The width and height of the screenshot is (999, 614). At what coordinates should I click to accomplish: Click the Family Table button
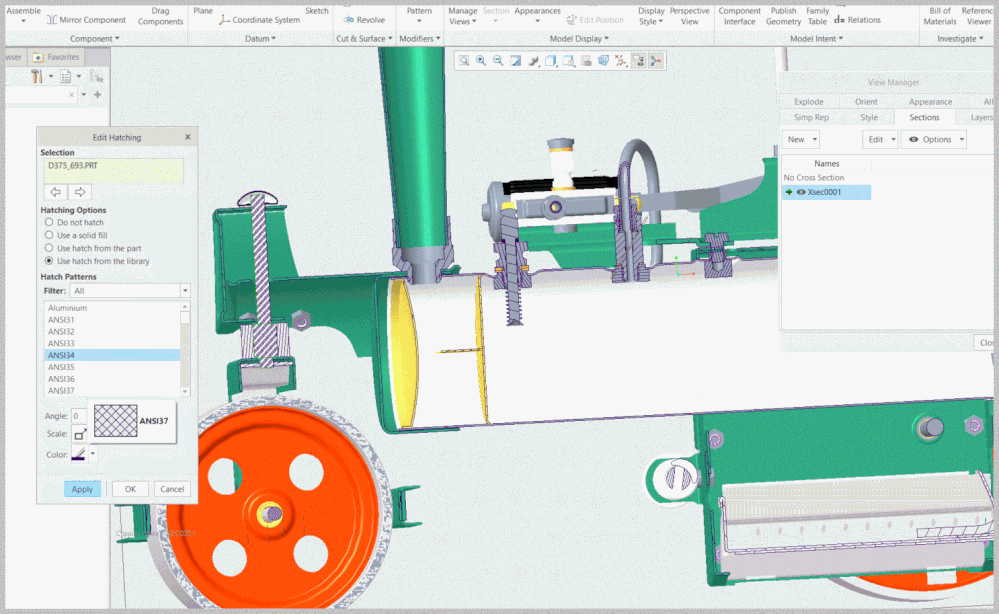[817, 16]
